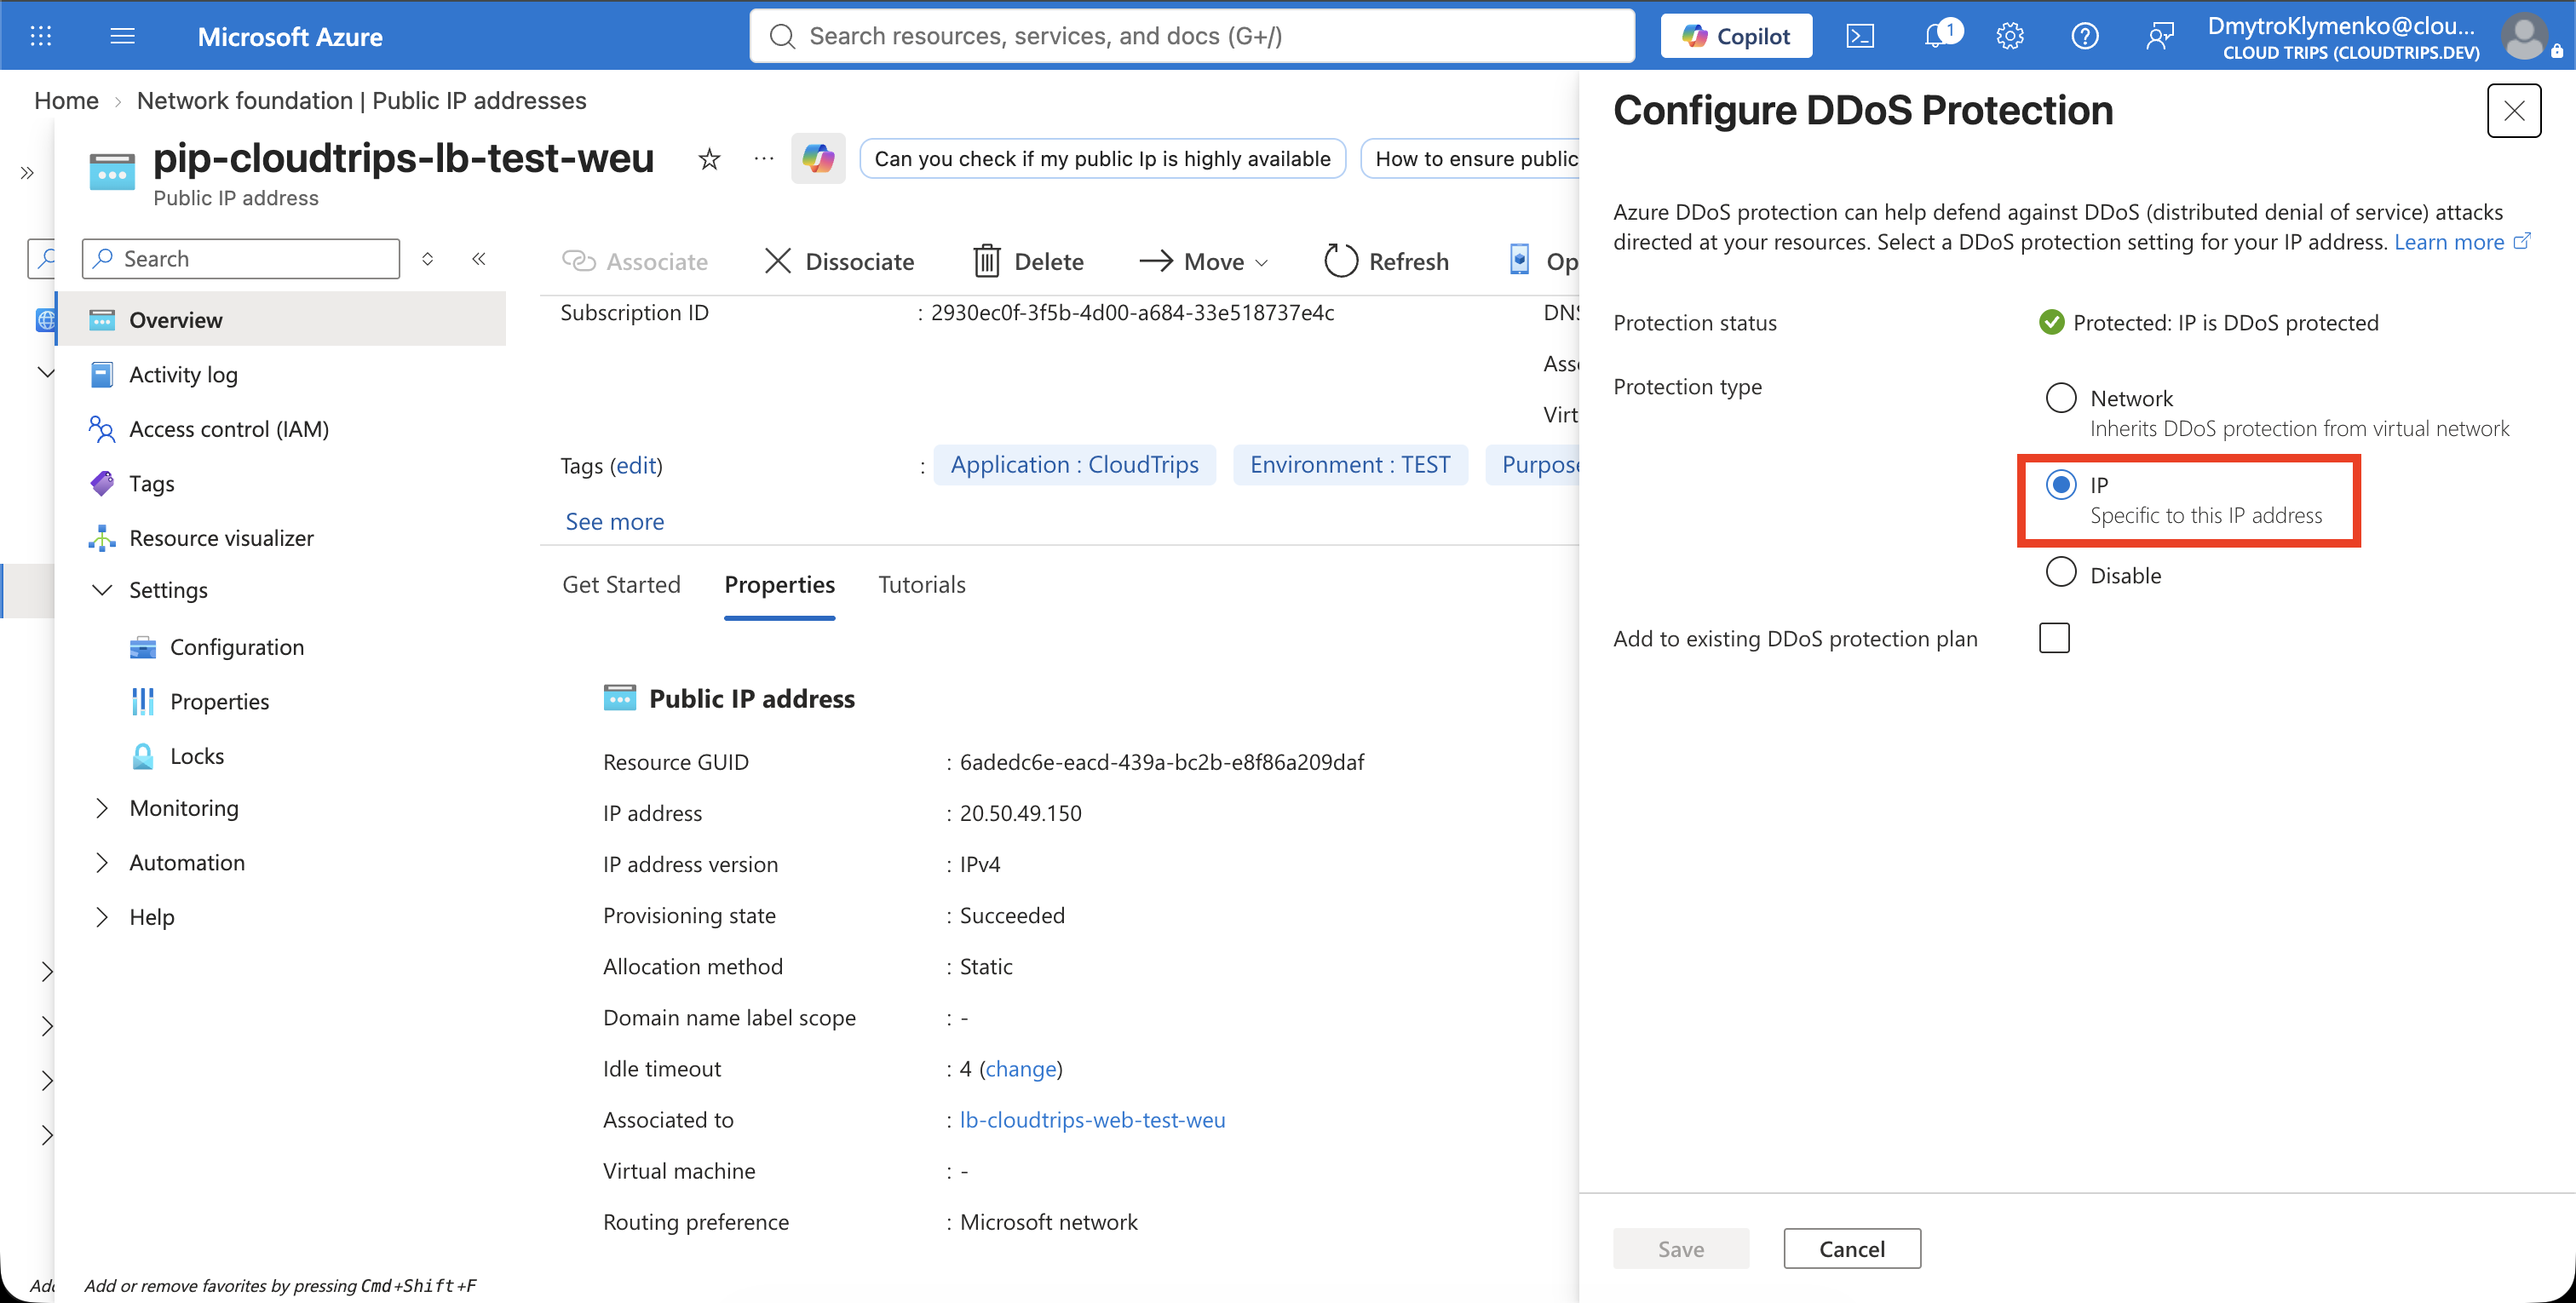Open Locks under Settings
Viewport: 2576px width, 1303px height.
pos(197,755)
